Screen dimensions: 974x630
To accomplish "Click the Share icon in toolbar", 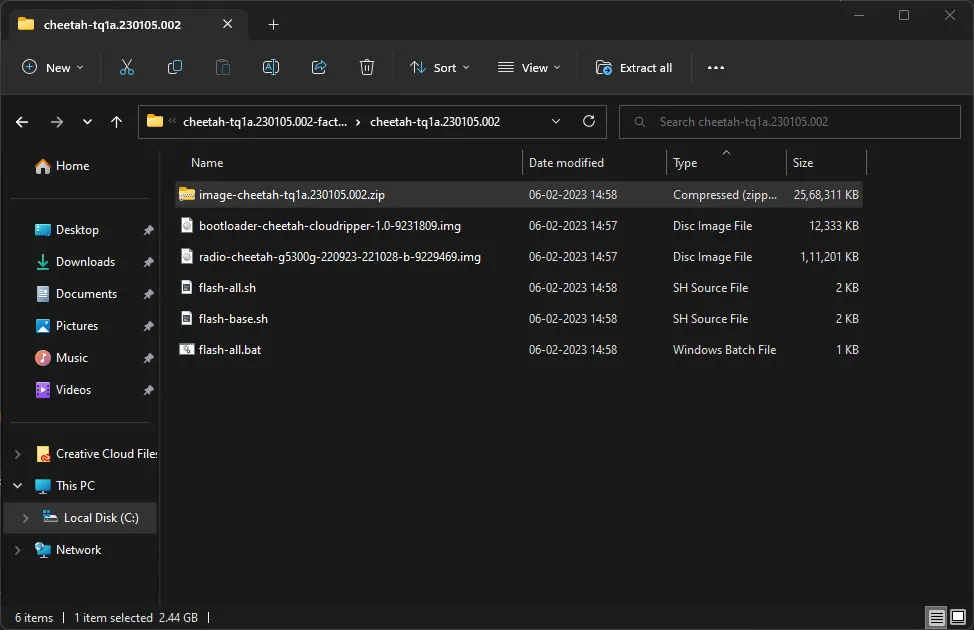I will click(319, 67).
